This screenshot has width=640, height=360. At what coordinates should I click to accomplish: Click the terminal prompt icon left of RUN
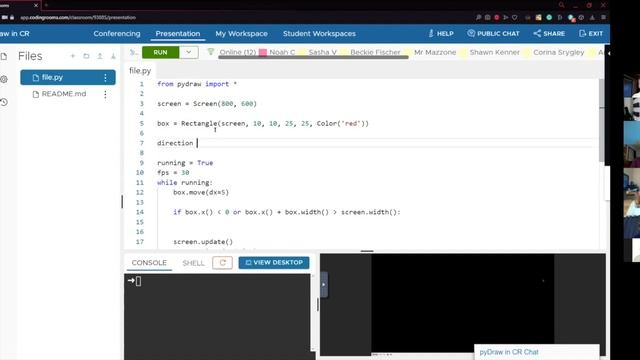coord(133,52)
